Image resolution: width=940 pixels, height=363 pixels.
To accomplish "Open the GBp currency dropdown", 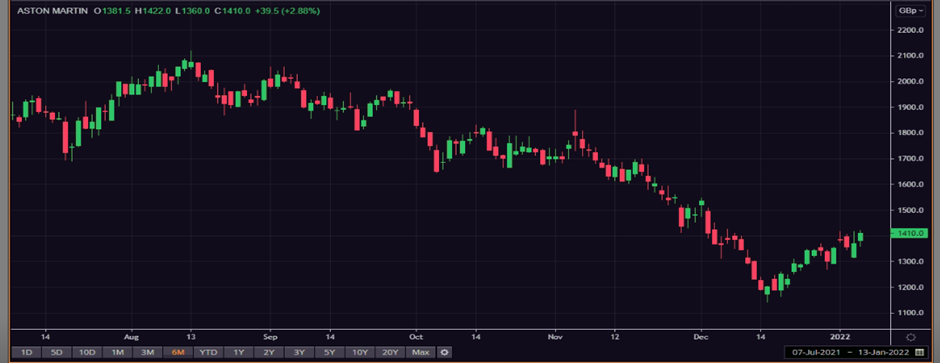I will (910, 11).
